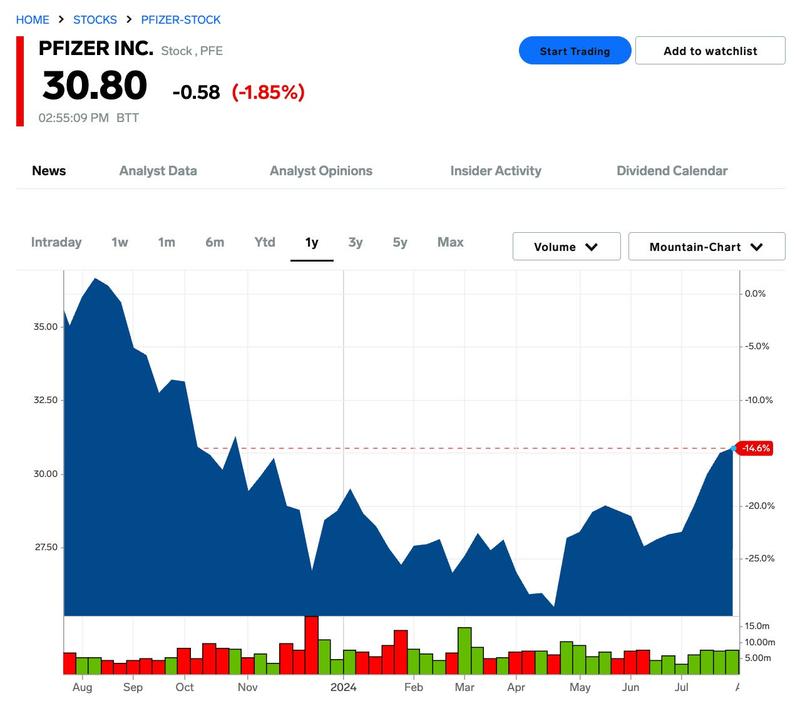
Task: Click the Nov month axis label
Action: coord(247,687)
